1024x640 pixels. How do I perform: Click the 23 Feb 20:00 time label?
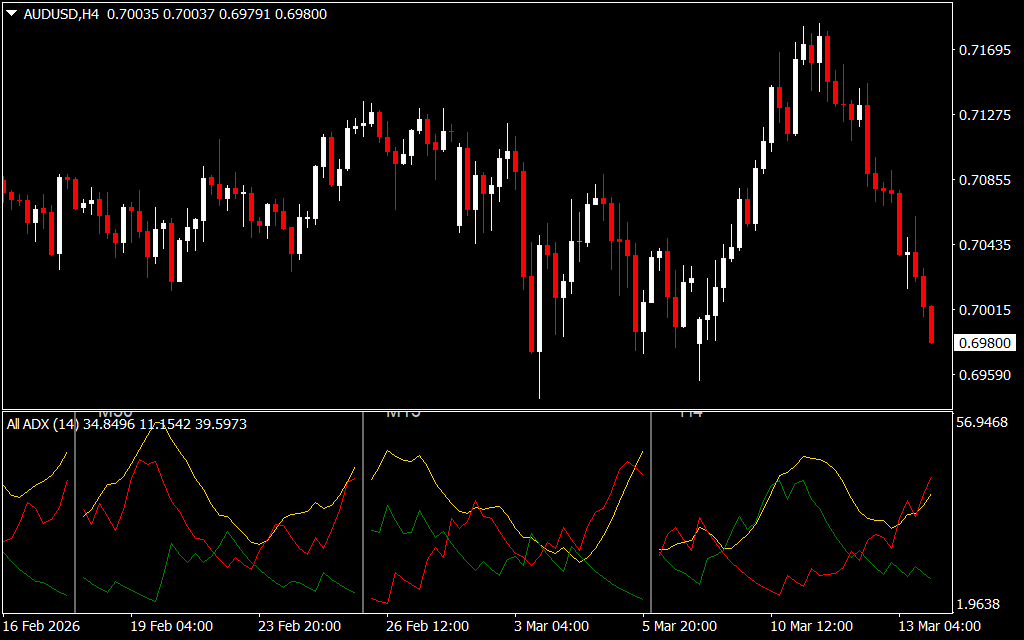click(x=300, y=626)
